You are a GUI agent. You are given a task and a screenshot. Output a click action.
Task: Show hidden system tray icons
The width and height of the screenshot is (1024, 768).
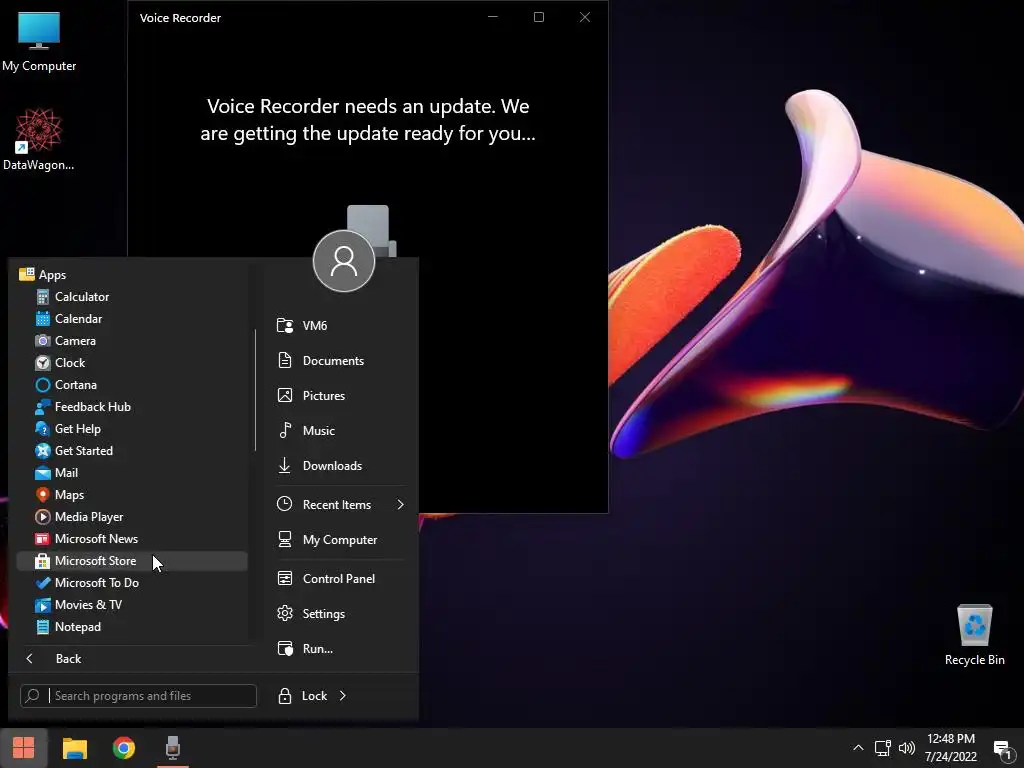[x=858, y=748]
